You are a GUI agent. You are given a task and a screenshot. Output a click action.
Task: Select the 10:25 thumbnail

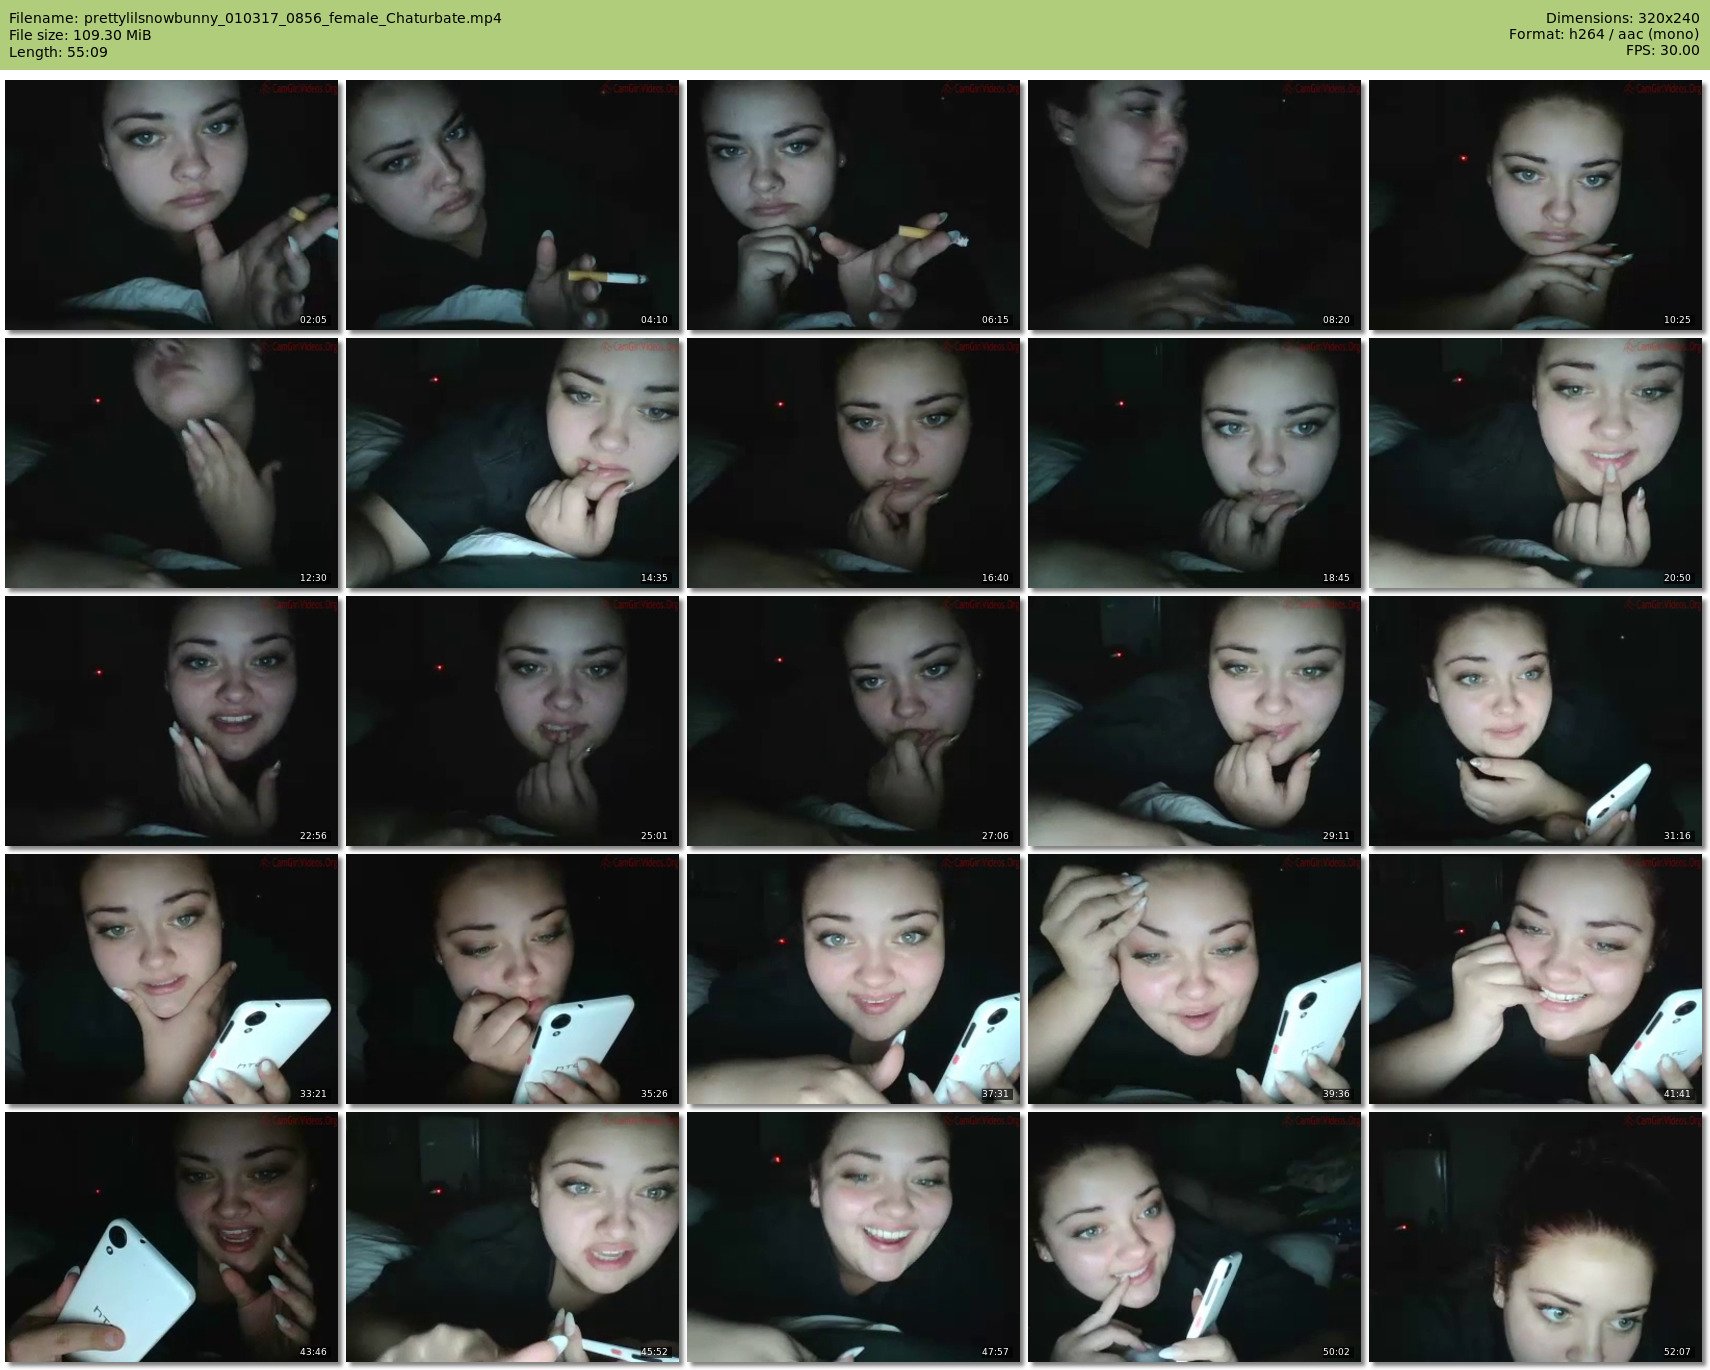click(1535, 205)
